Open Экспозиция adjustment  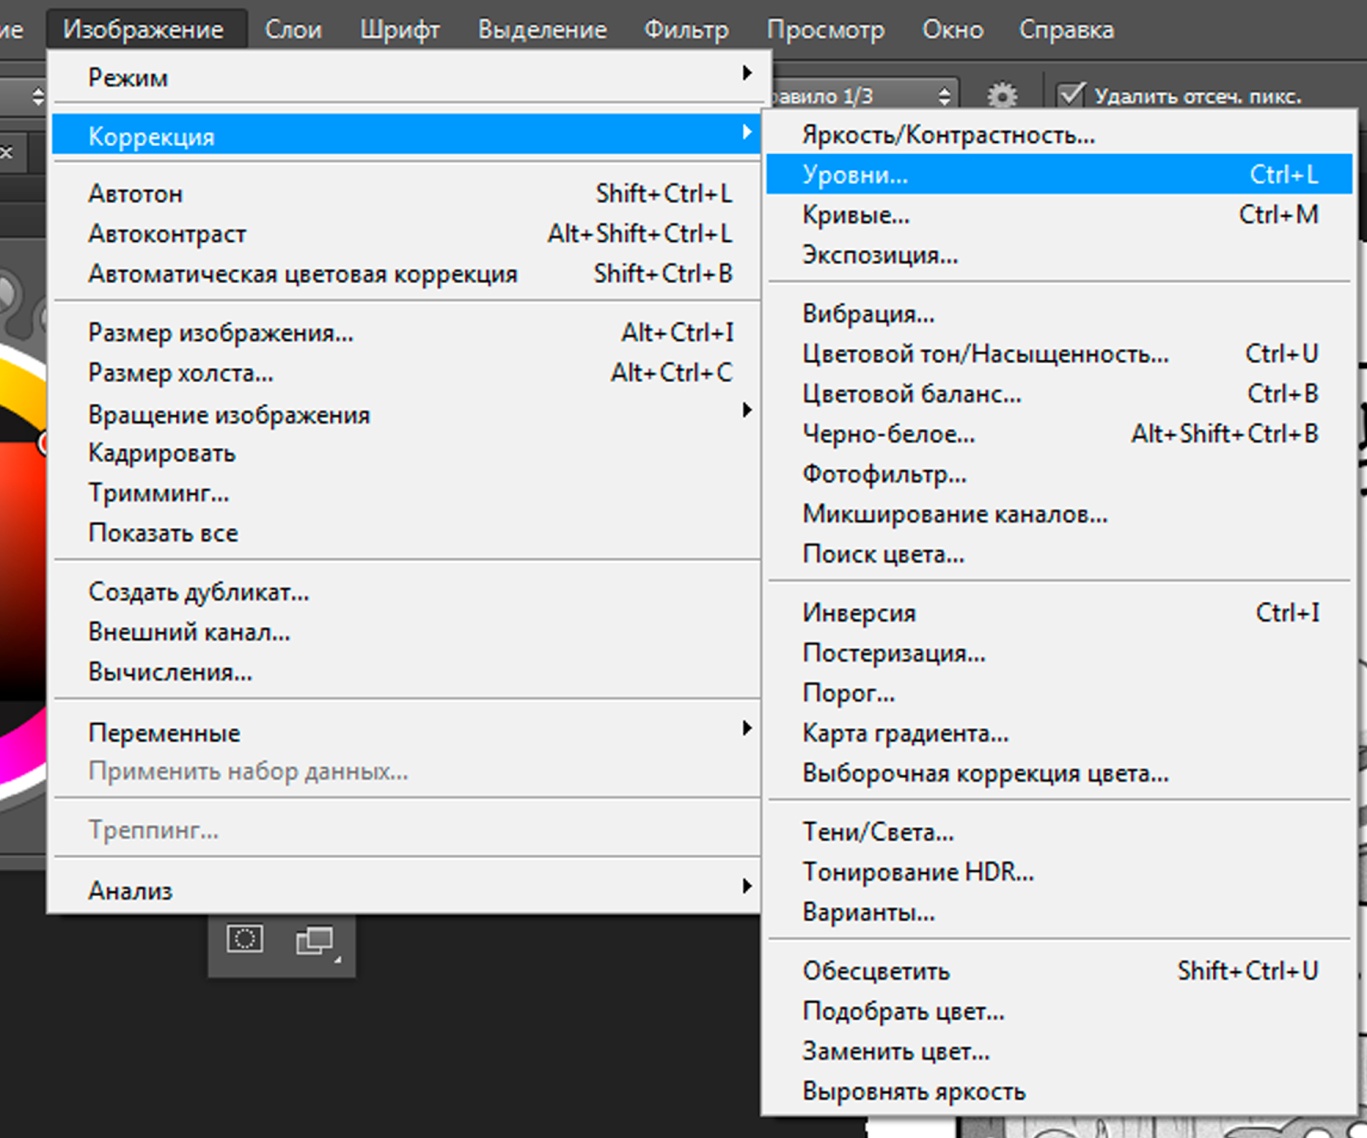coord(1059,255)
